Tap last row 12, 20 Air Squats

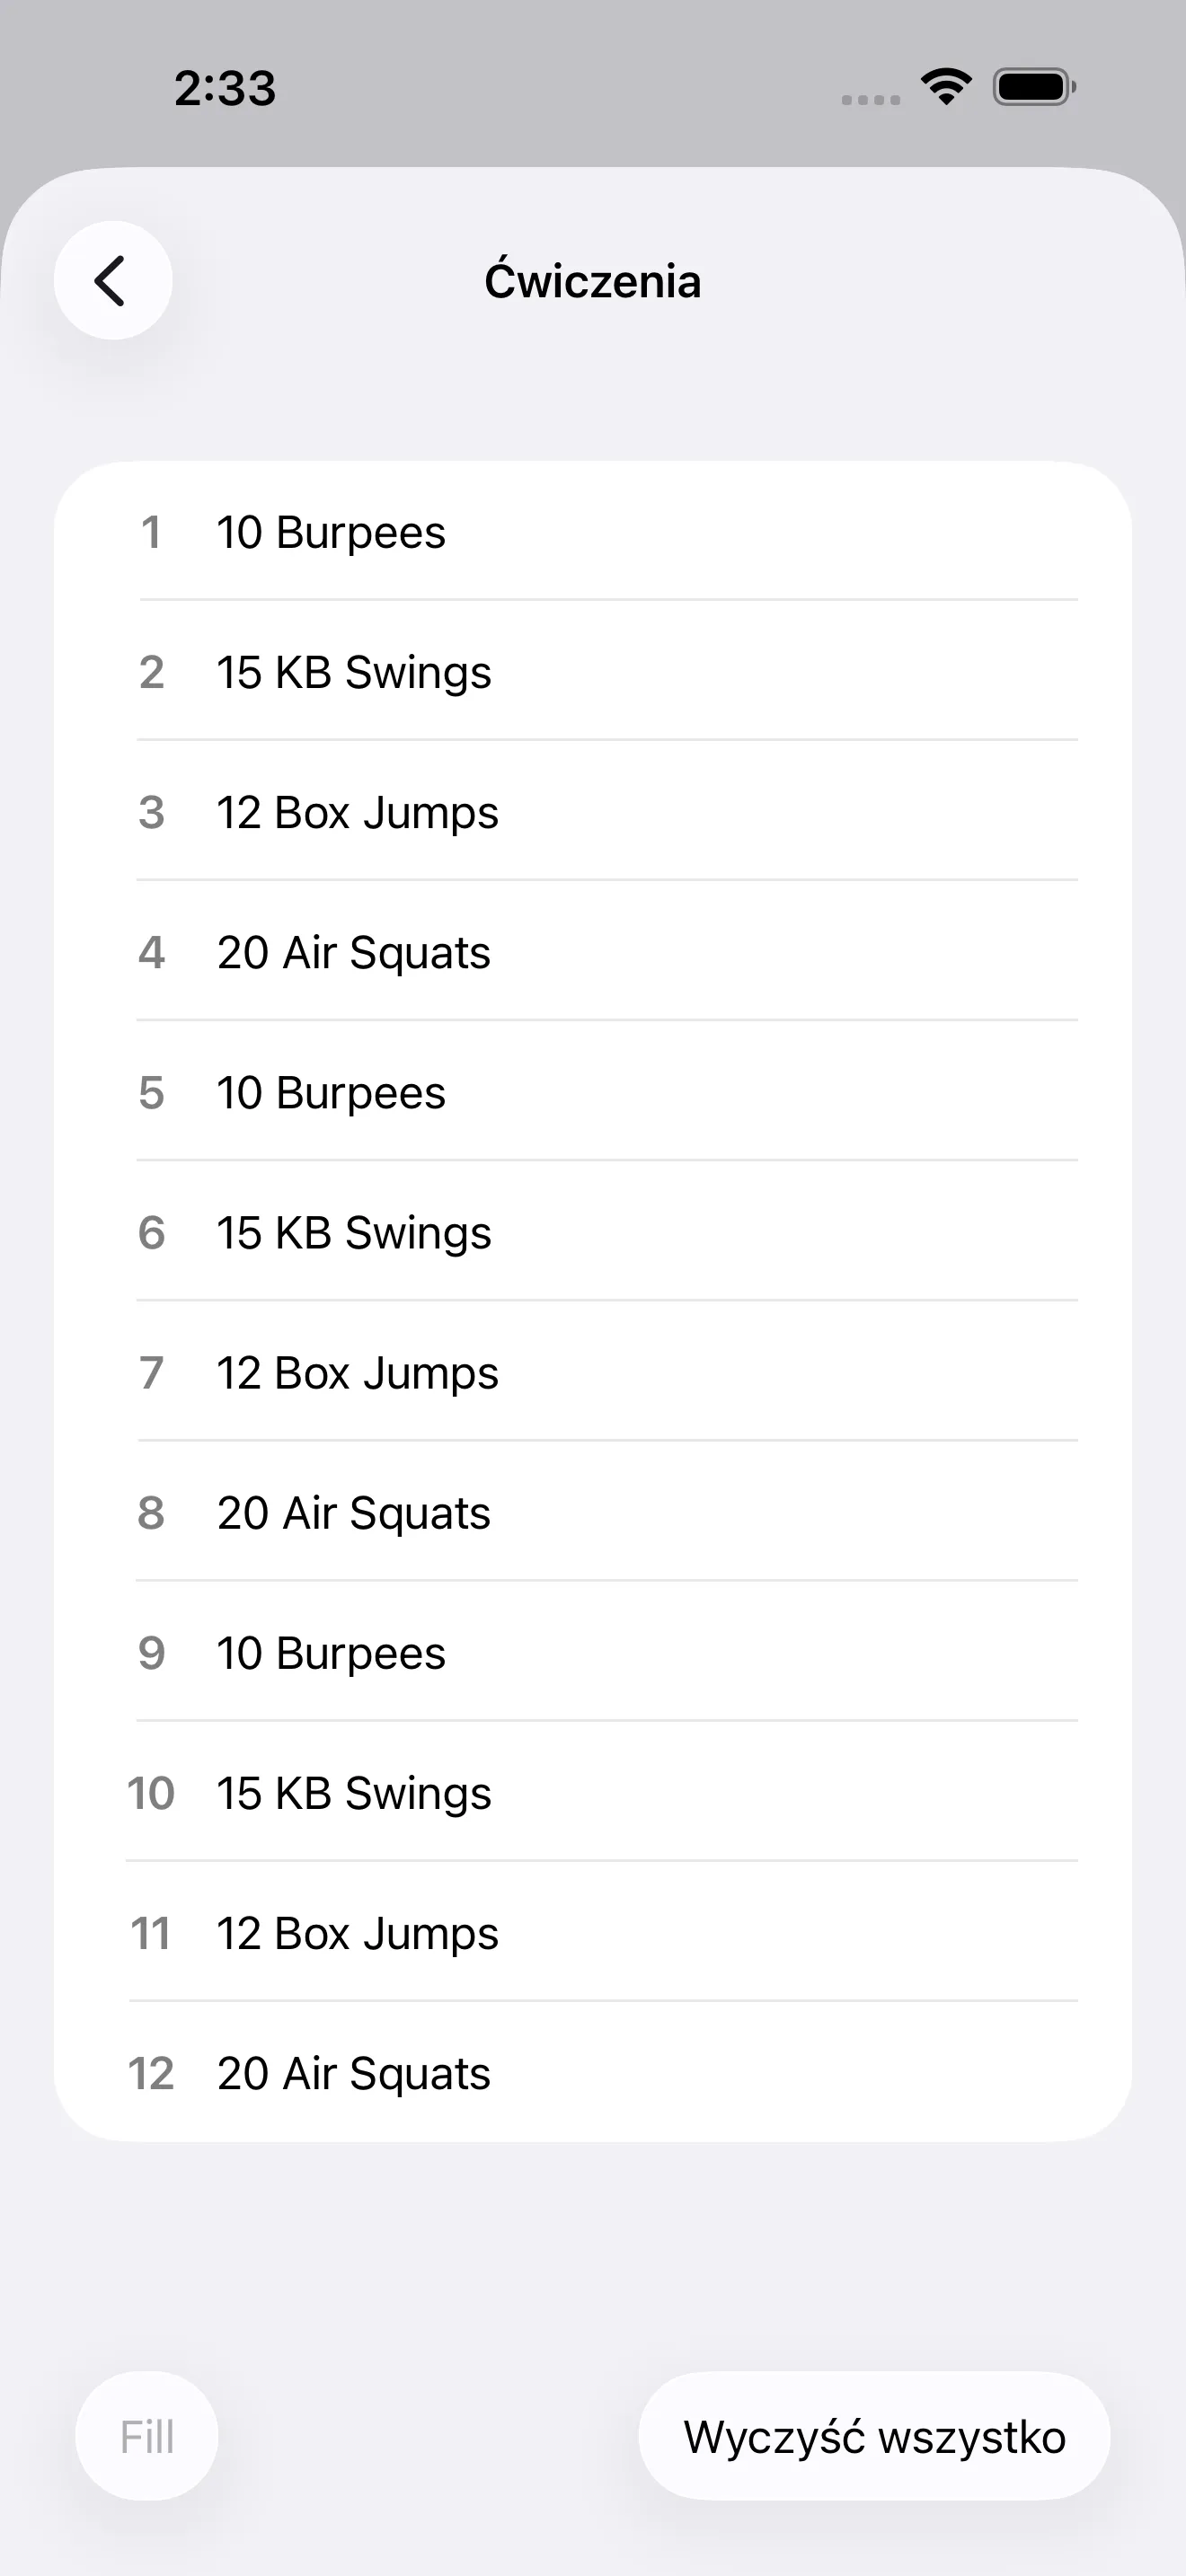tap(592, 2072)
